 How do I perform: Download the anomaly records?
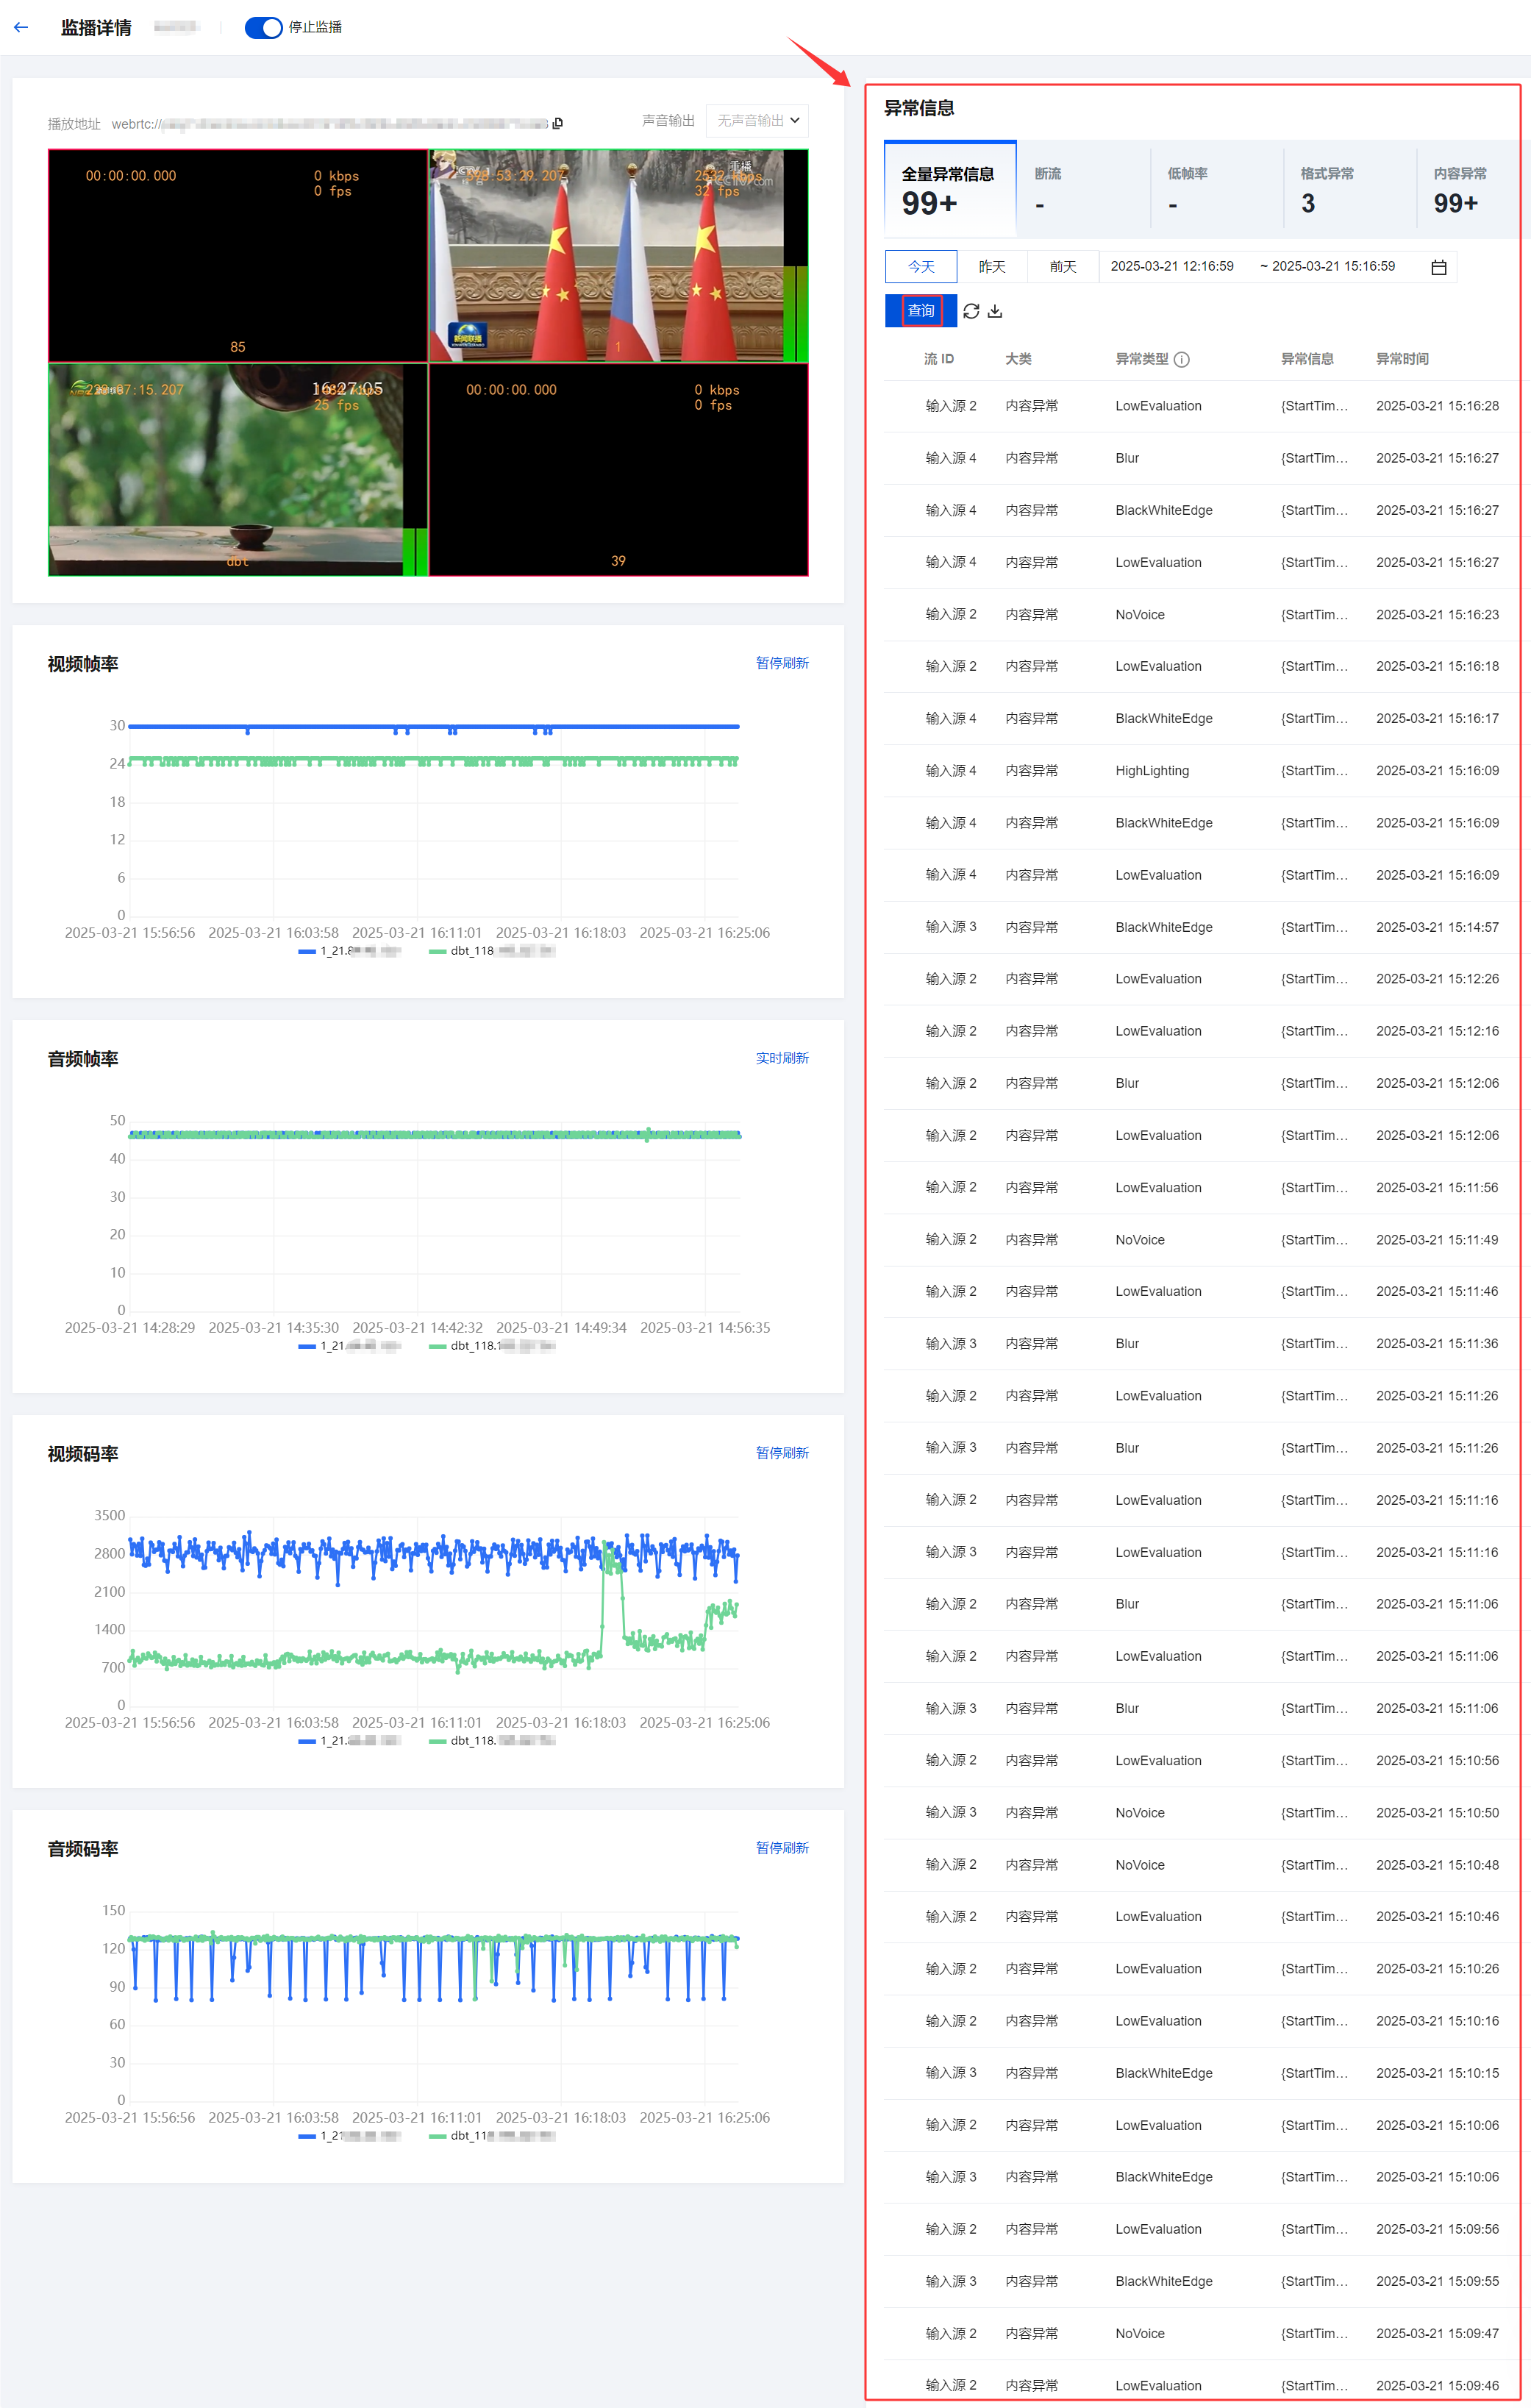pyautogui.click(x=995, y=311)
